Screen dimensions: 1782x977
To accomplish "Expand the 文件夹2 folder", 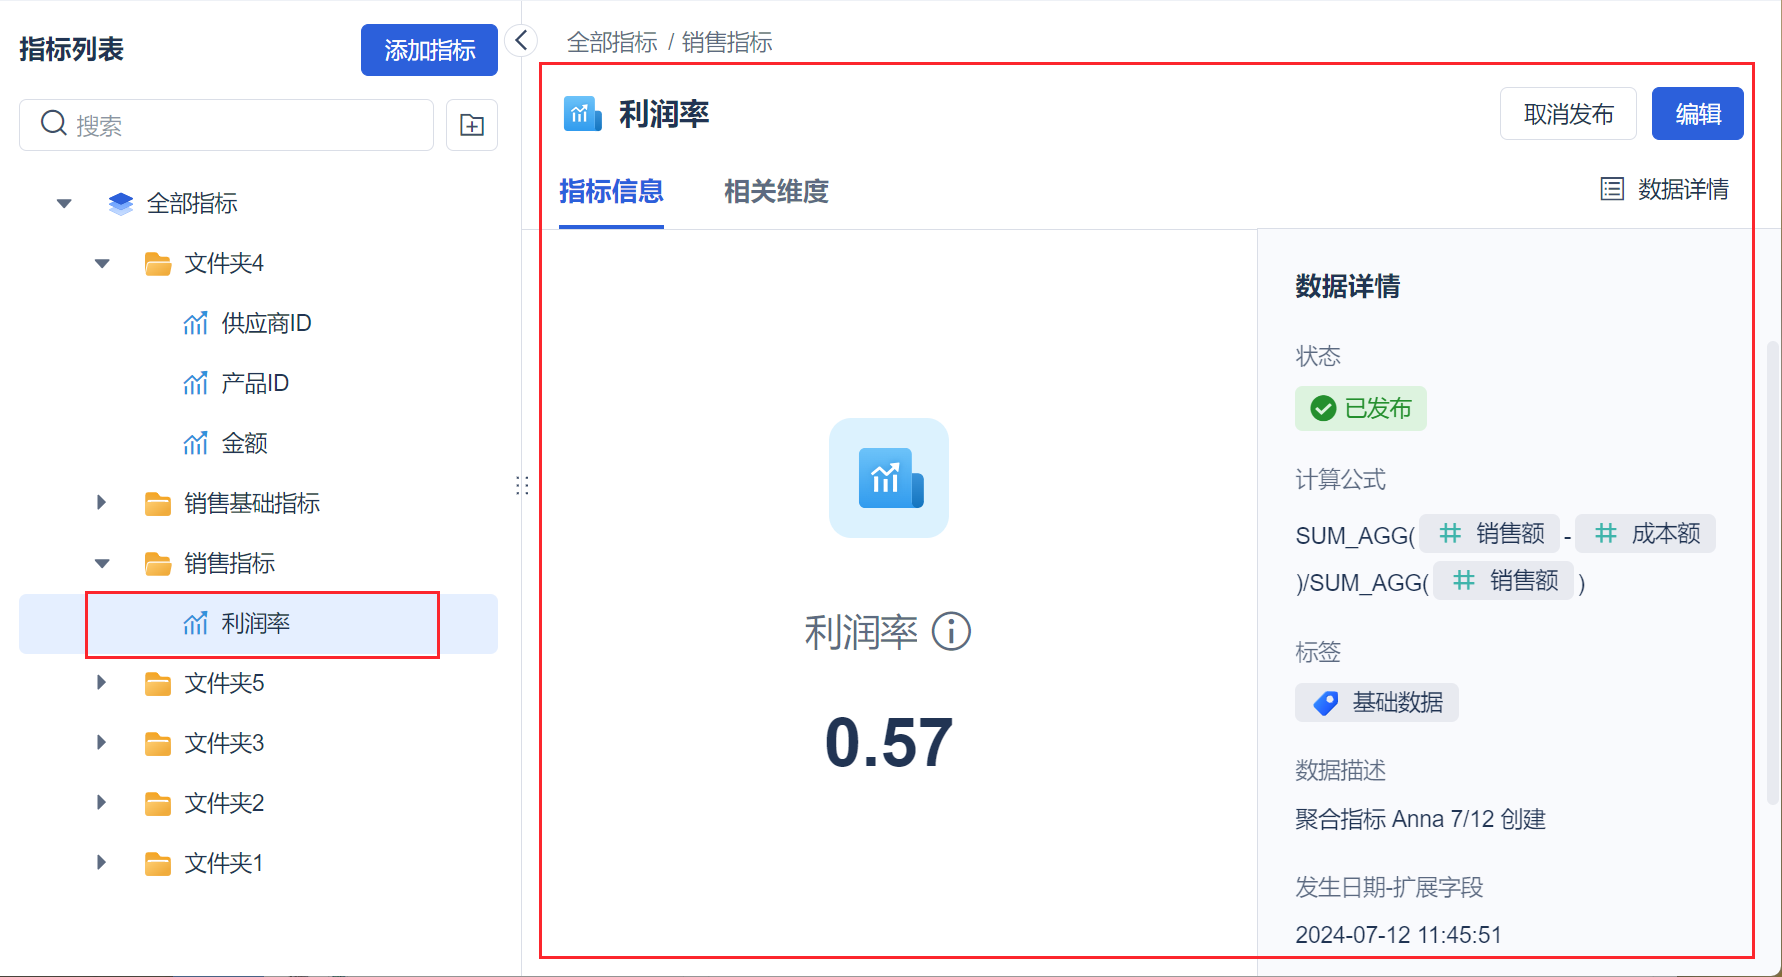I will pyautogui.click(x=101, y=803).
